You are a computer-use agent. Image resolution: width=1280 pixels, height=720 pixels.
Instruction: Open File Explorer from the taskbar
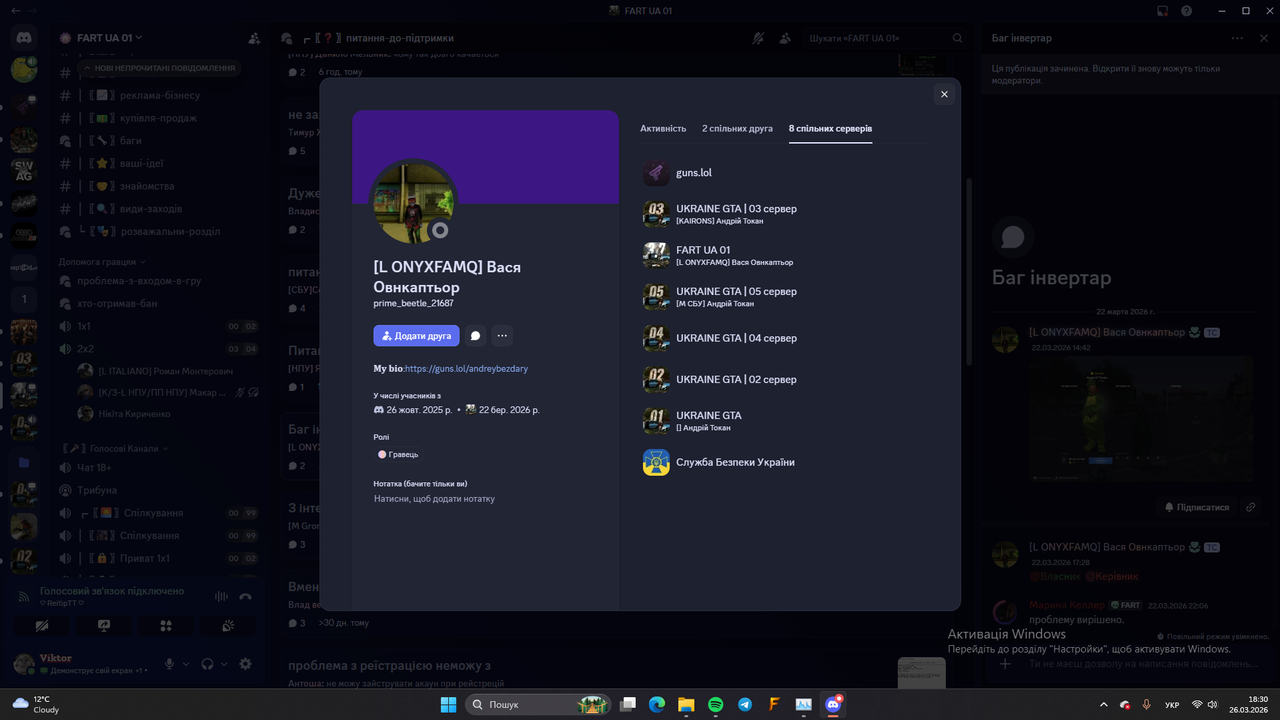(x=686, y=705)
